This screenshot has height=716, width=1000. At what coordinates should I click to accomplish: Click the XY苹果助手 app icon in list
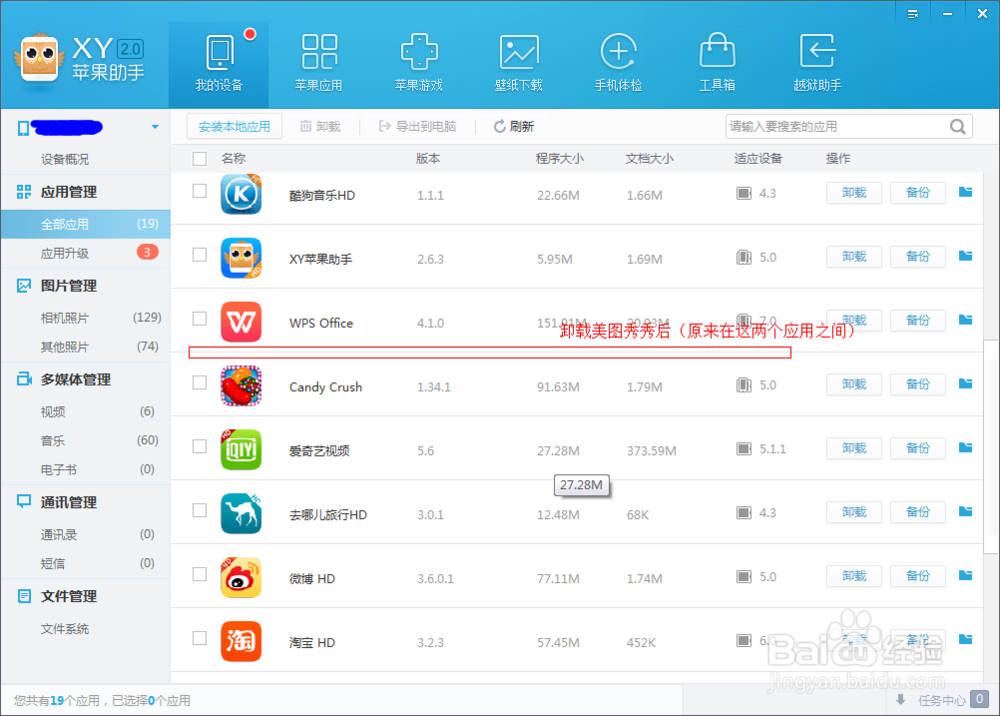click(x=241, y=258)
